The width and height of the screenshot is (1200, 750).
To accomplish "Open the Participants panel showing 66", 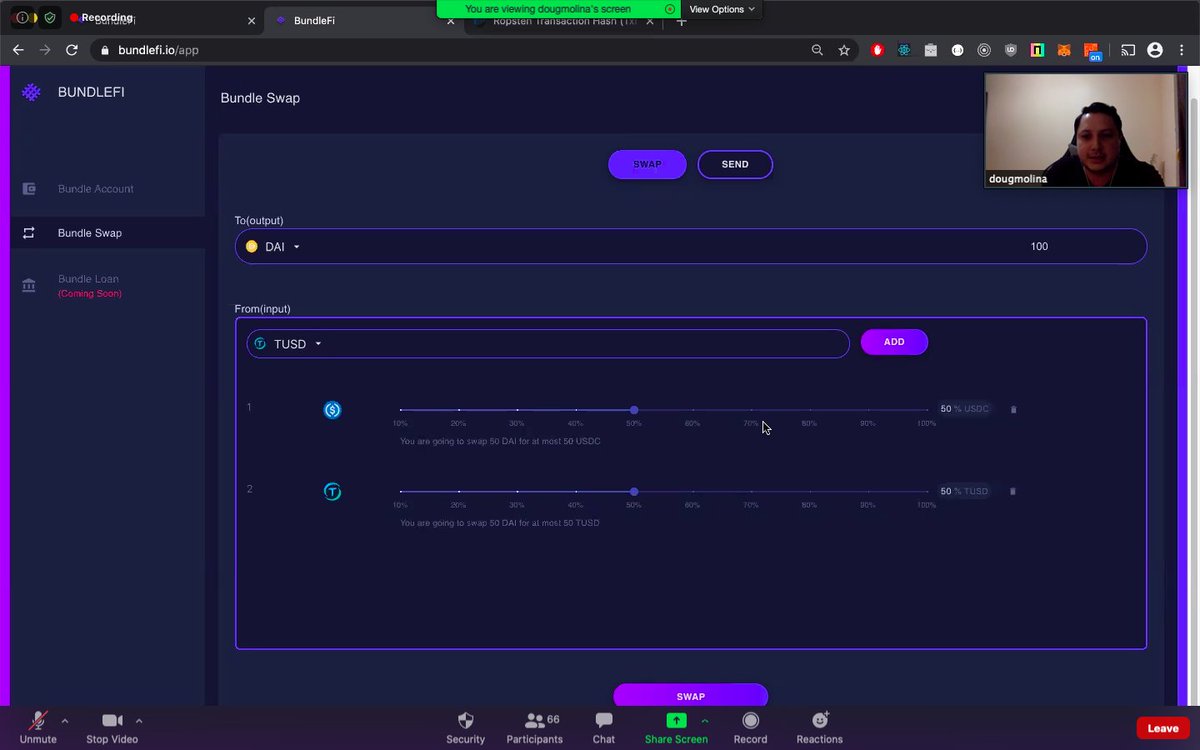I will pyautogui.click(x=534, y=727).
